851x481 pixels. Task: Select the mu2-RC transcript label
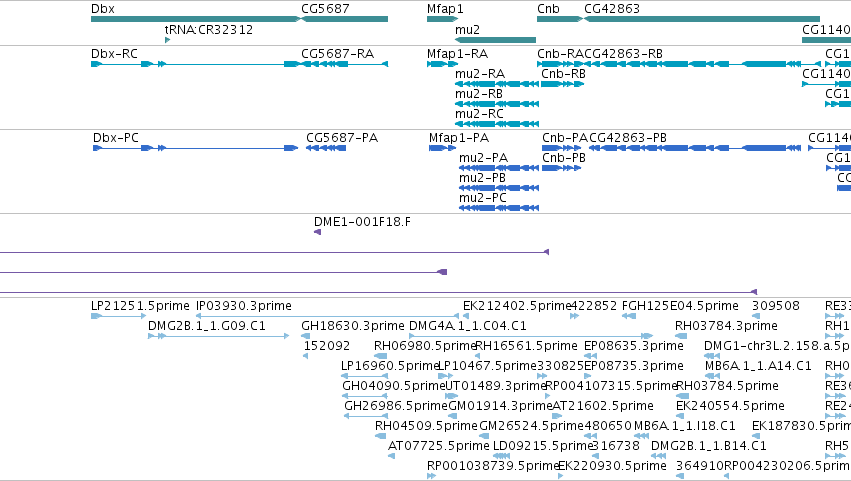(479, 114)
